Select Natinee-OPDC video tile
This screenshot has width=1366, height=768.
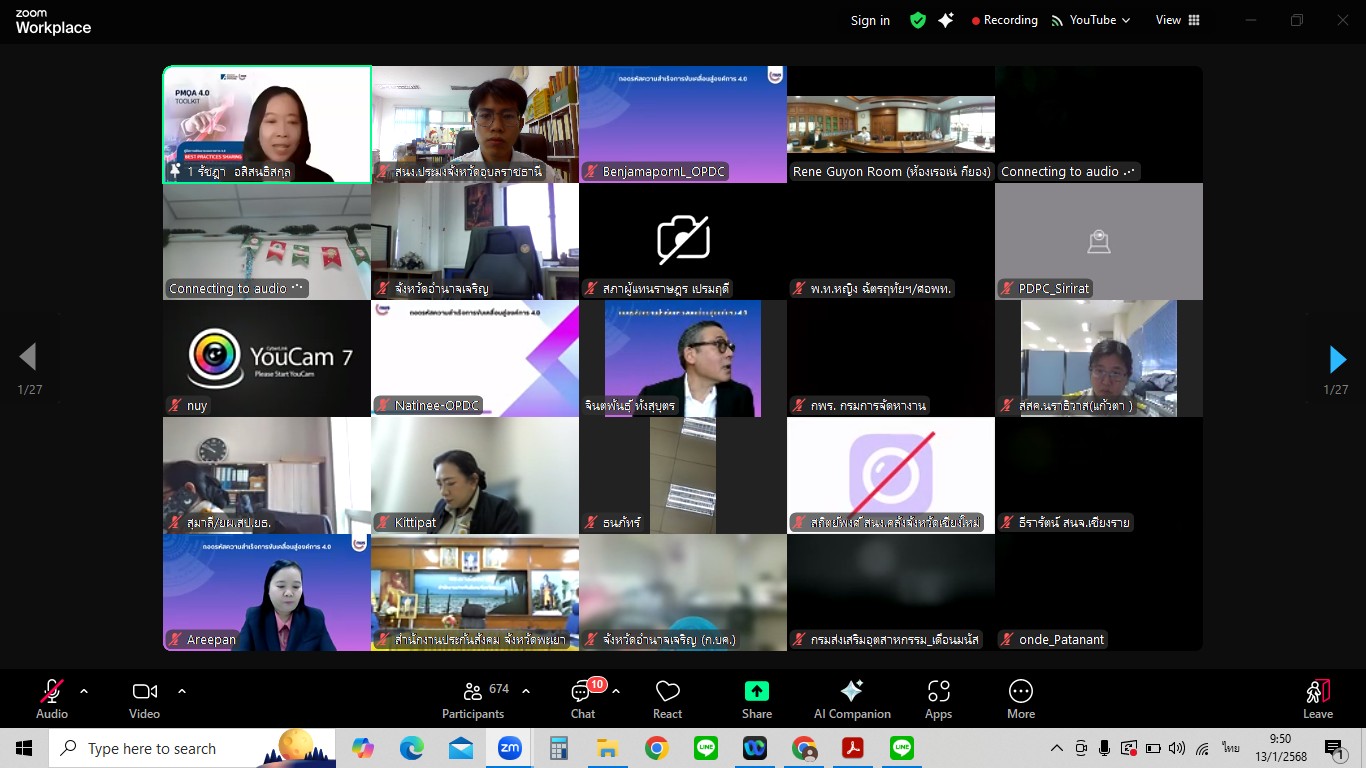(x=475, y=359)
